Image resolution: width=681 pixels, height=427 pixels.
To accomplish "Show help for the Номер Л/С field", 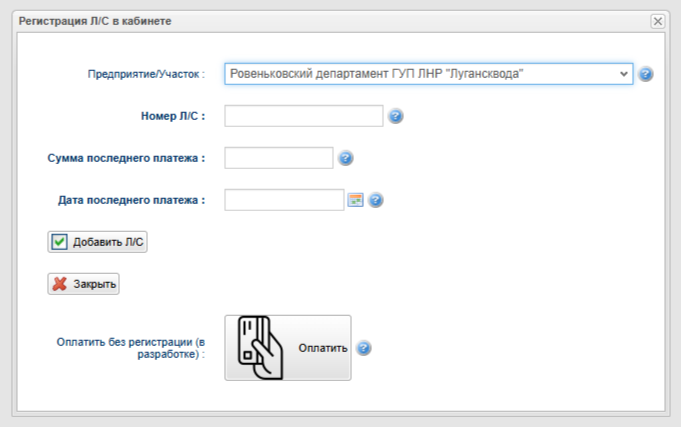I will tap(396, 117).
